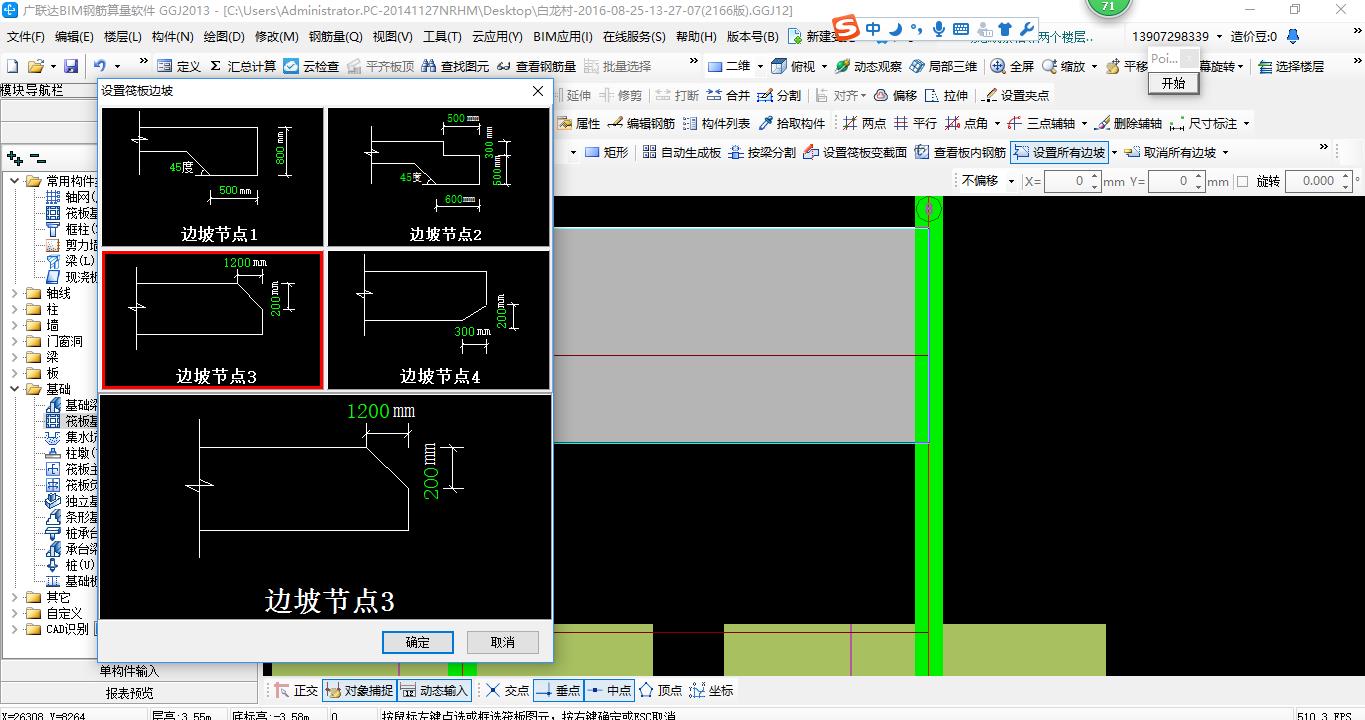Image resolution: width=1365 pixels, height=720 pixels.
Task: Enable the 旋转 rotation checkbox
Action: pos(1242,181)
